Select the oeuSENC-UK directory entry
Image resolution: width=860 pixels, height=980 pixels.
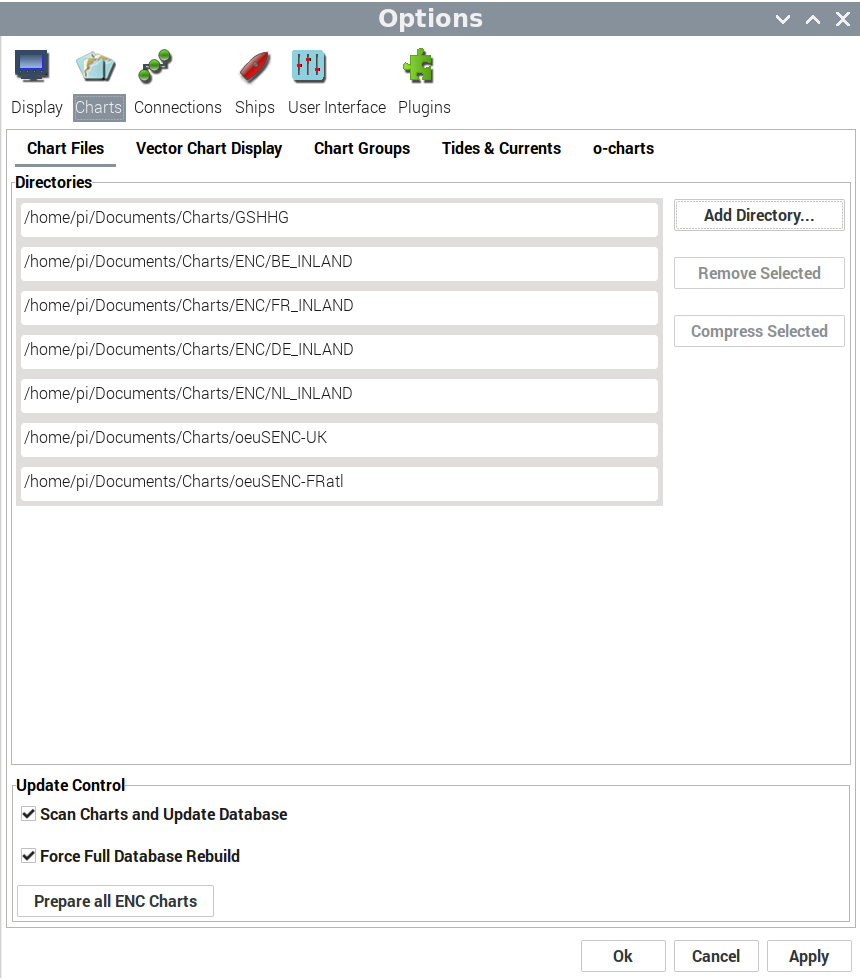pyautogui.click(x=339, y=438)
